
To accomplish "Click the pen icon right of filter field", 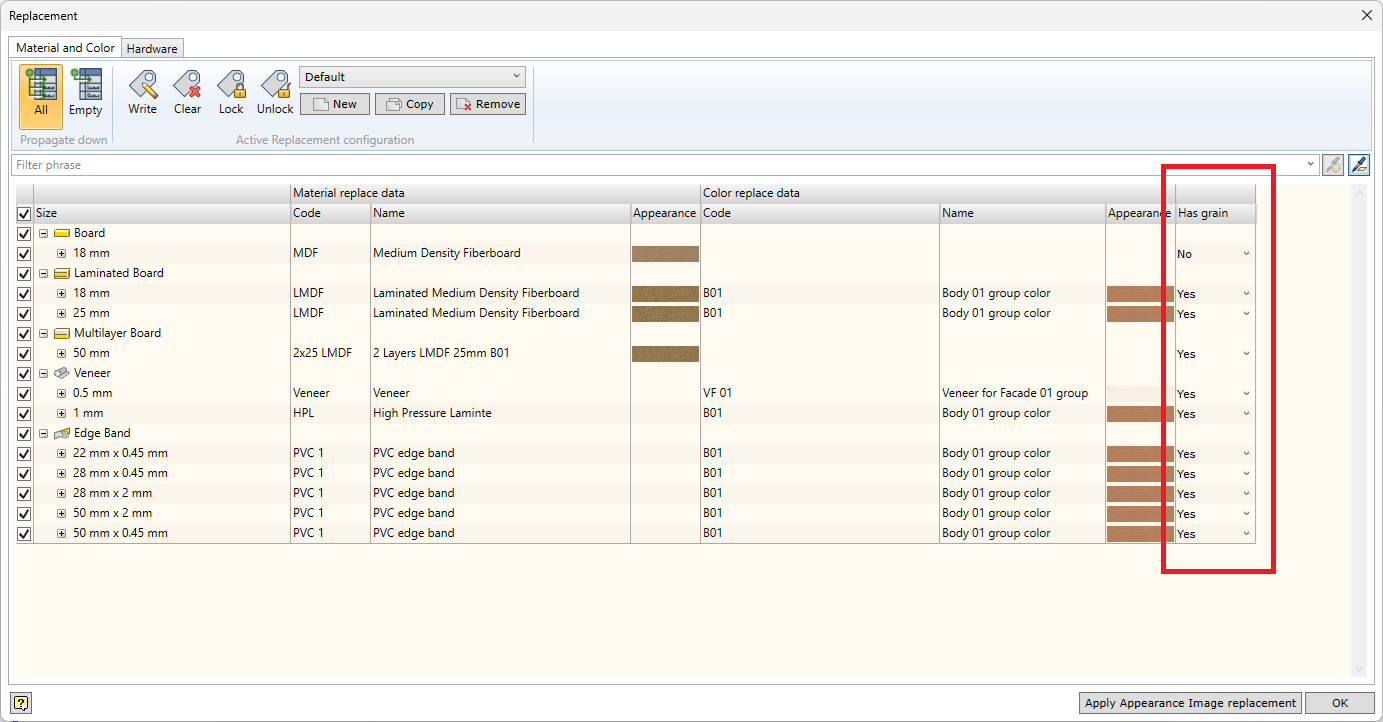I will tap(1359, 165).
